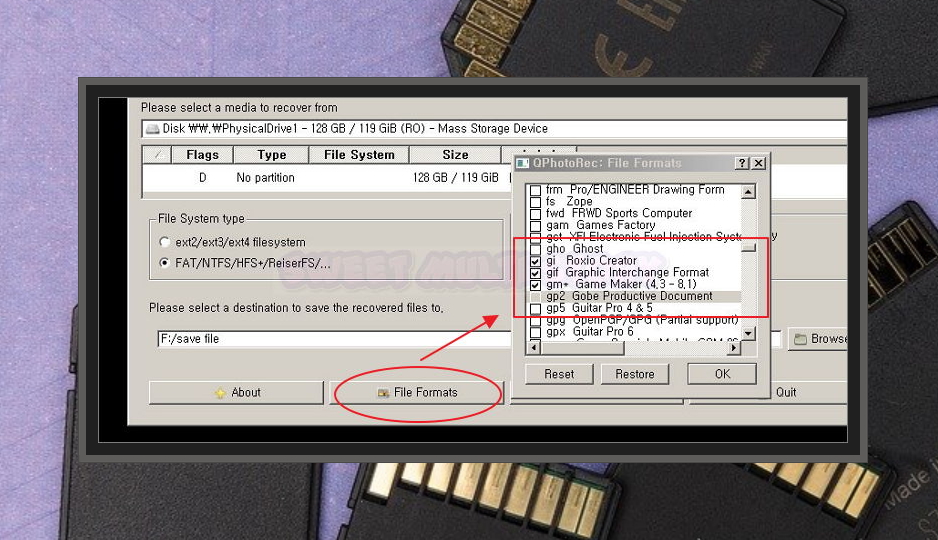The width and height of the screenshot is (938, 540).
Task: Open the About dialog
Action: tap(236, 392)
